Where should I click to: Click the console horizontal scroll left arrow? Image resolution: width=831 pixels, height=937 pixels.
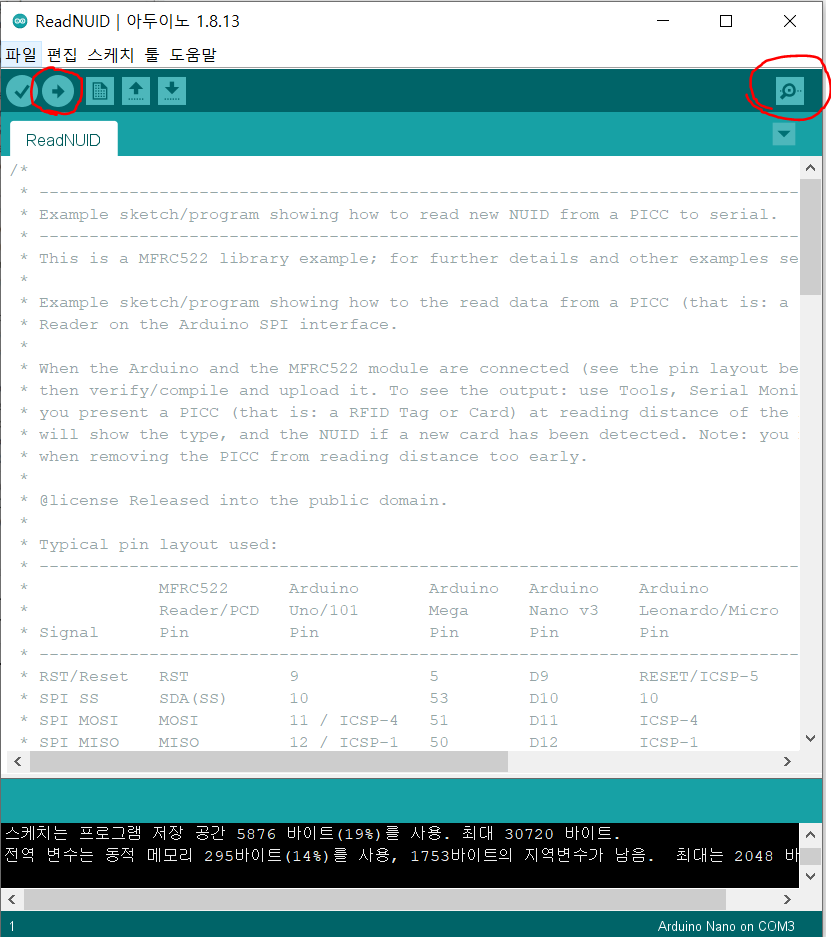[x=12, y=899]
